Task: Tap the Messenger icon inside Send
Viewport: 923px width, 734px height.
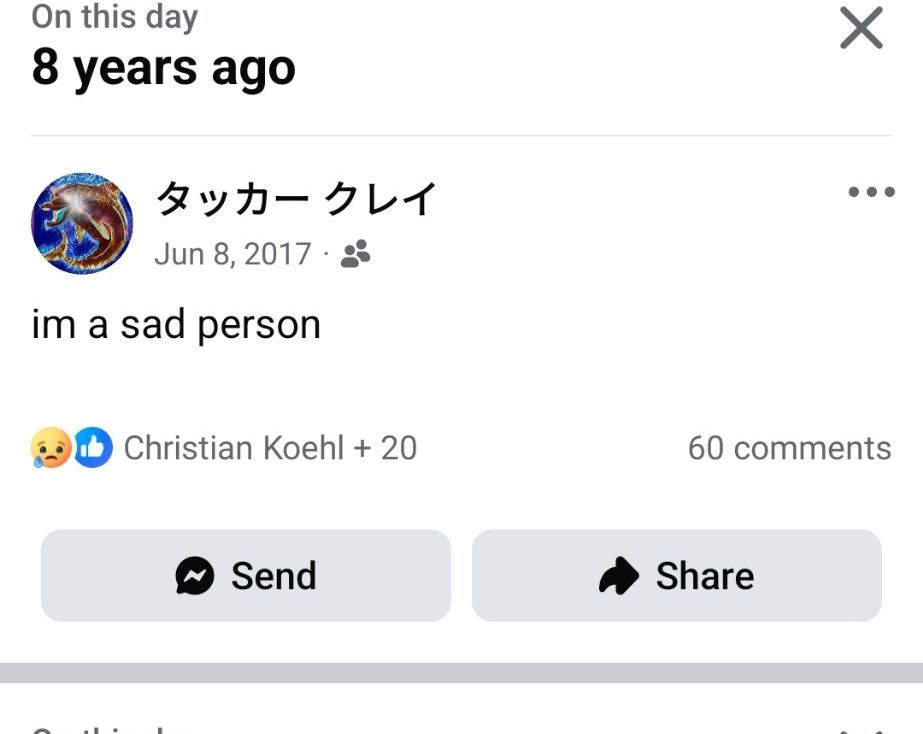Action: (195, 576)
